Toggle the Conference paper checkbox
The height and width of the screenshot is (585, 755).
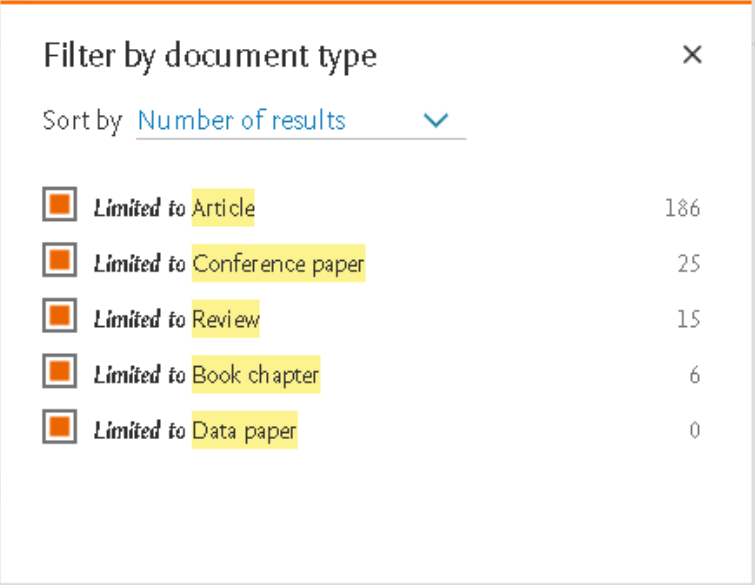(59, 261)
